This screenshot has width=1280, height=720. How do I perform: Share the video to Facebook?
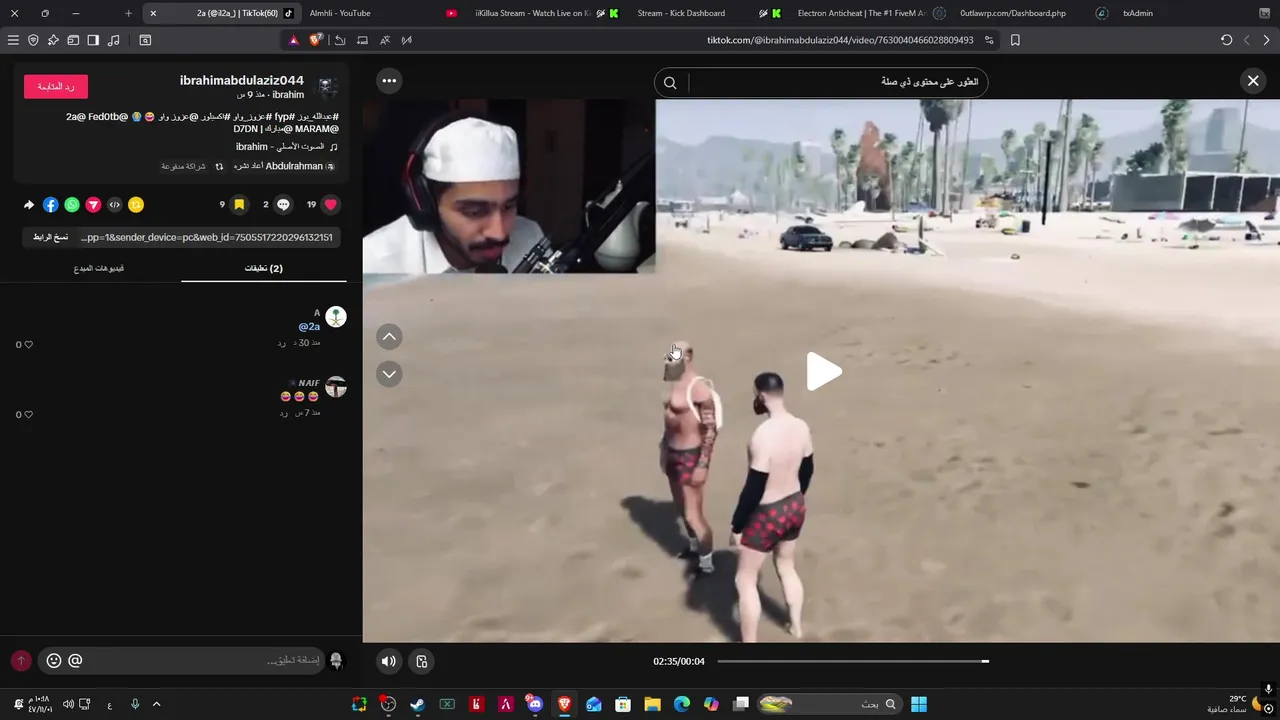50,204
